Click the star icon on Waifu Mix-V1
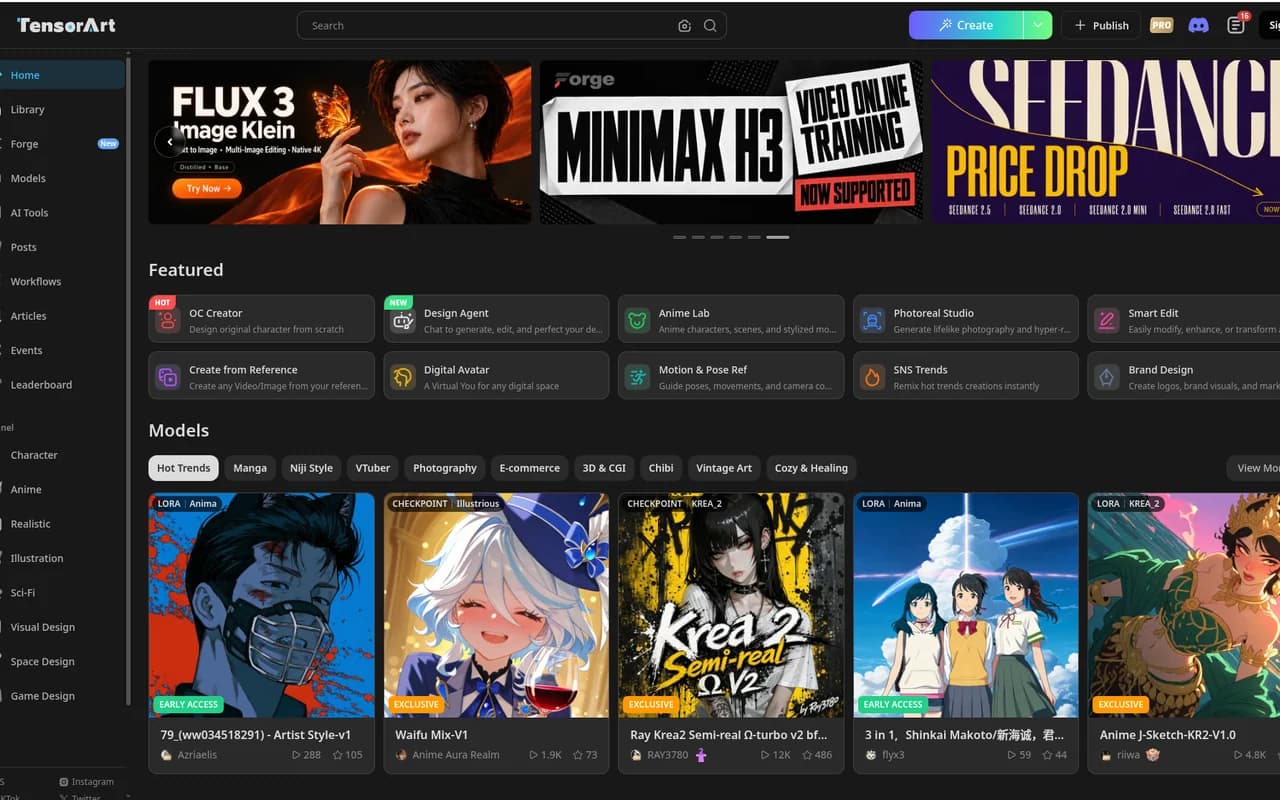The height and width of the screenshot is (800, 1280). pos(578,755)
